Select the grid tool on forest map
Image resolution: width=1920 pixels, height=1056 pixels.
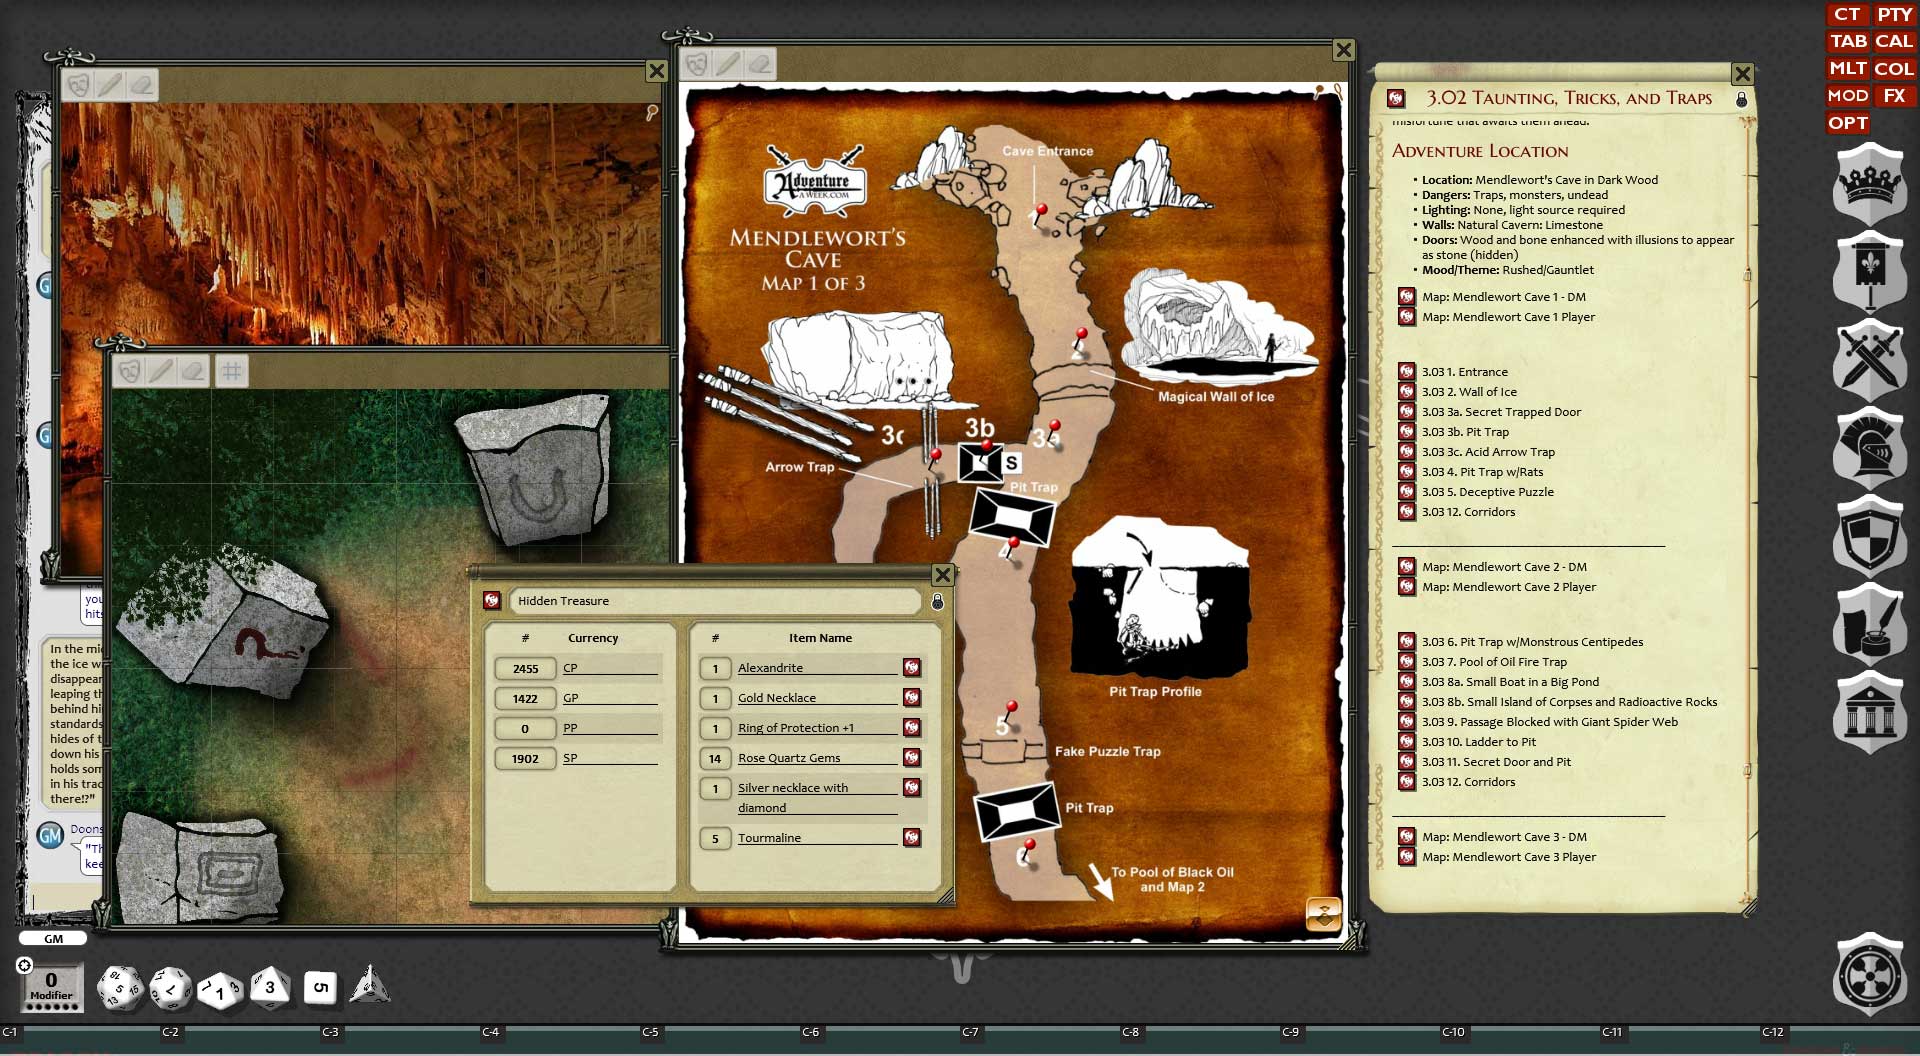231,372
